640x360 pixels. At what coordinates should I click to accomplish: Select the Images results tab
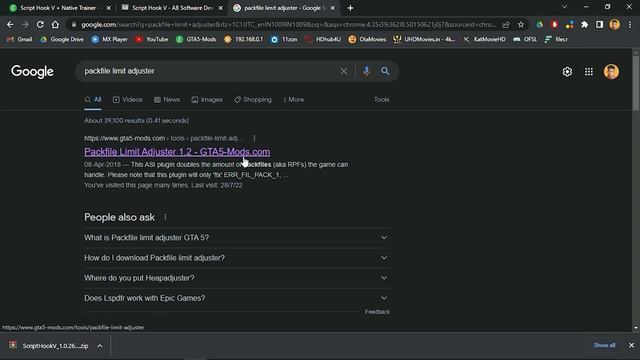tap(207, 100)
